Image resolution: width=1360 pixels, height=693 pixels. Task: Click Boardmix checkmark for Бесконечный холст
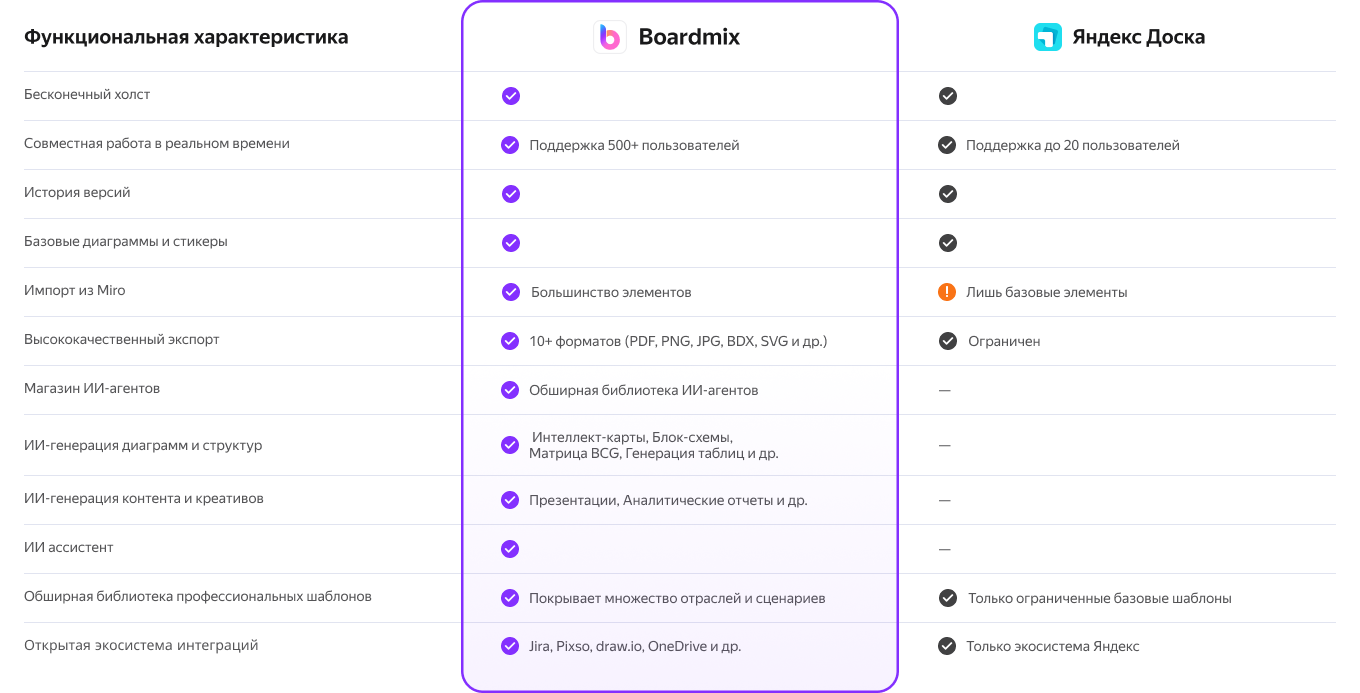(x=510, y=96)
